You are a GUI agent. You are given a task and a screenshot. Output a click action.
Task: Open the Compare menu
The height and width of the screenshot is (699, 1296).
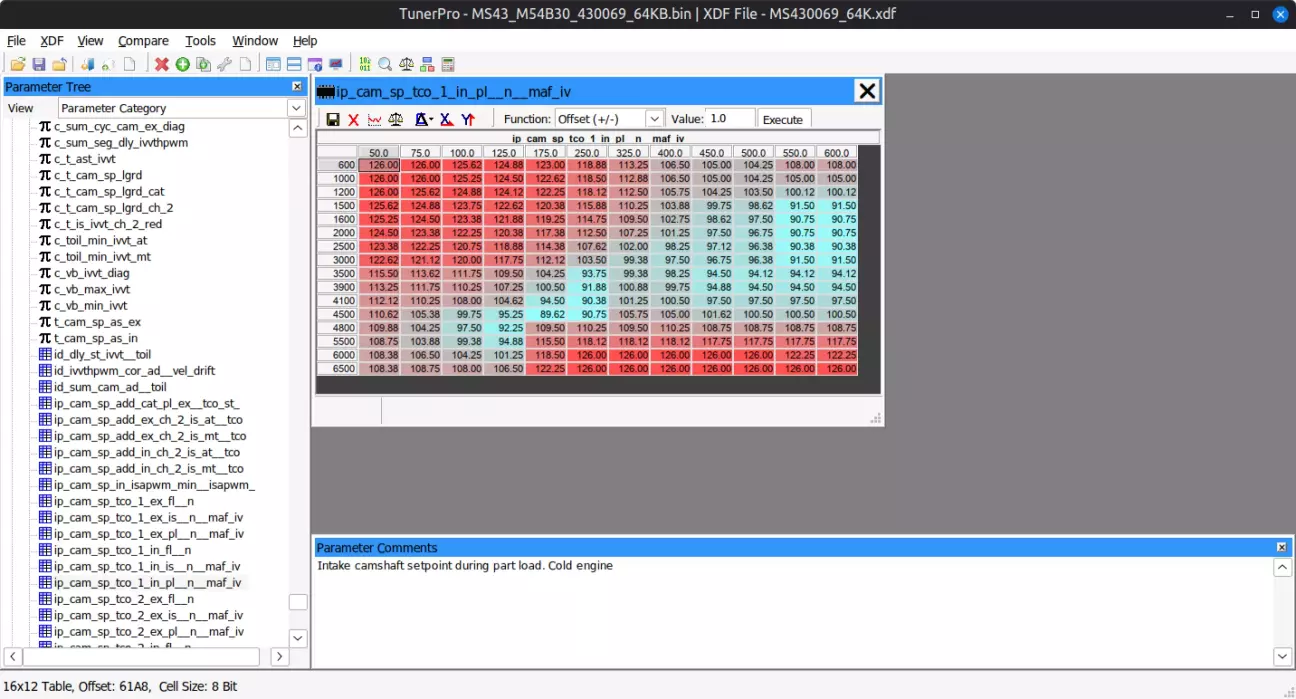(143, 41)
